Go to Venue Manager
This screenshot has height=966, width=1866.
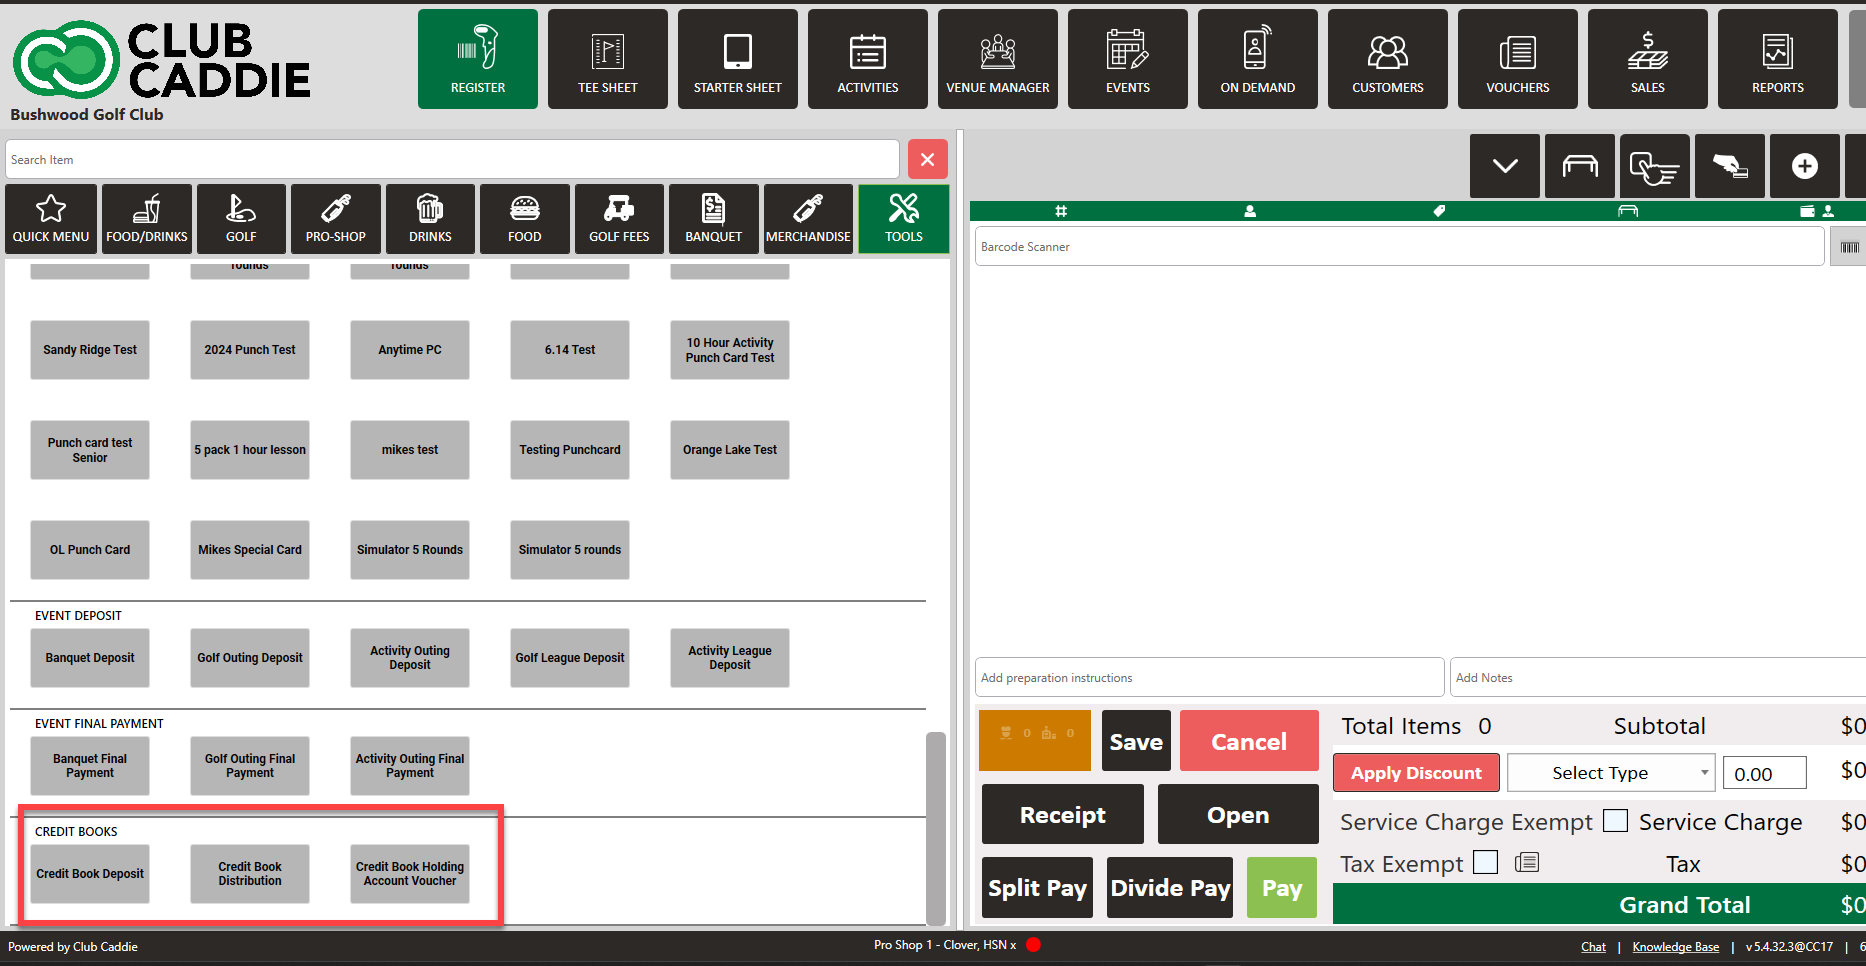click(x=997, y=59)
